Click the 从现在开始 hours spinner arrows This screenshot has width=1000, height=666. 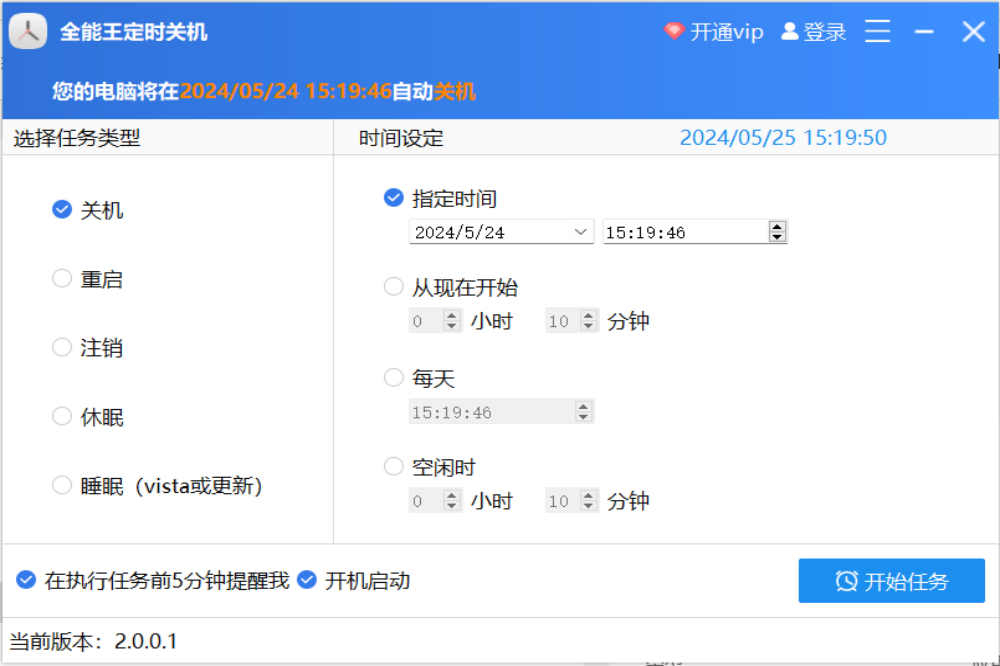point(451,321)
